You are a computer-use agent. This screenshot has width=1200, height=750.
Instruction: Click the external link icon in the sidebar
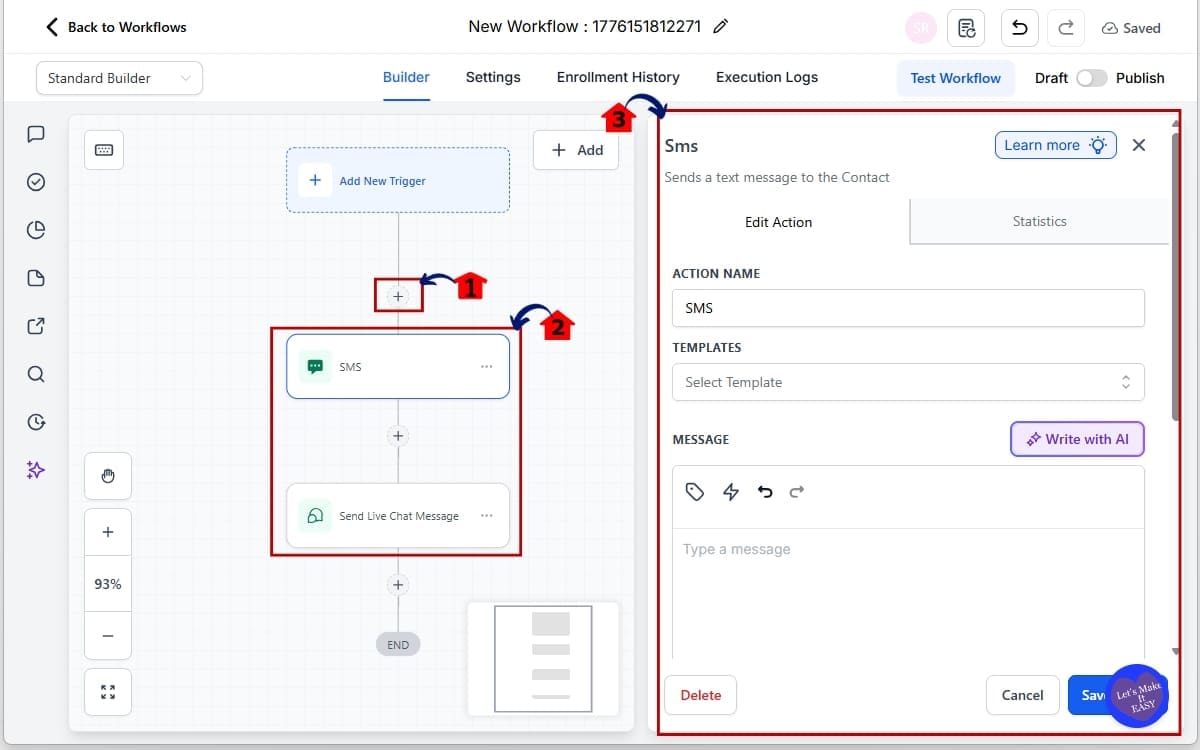[x=36, y=326]
